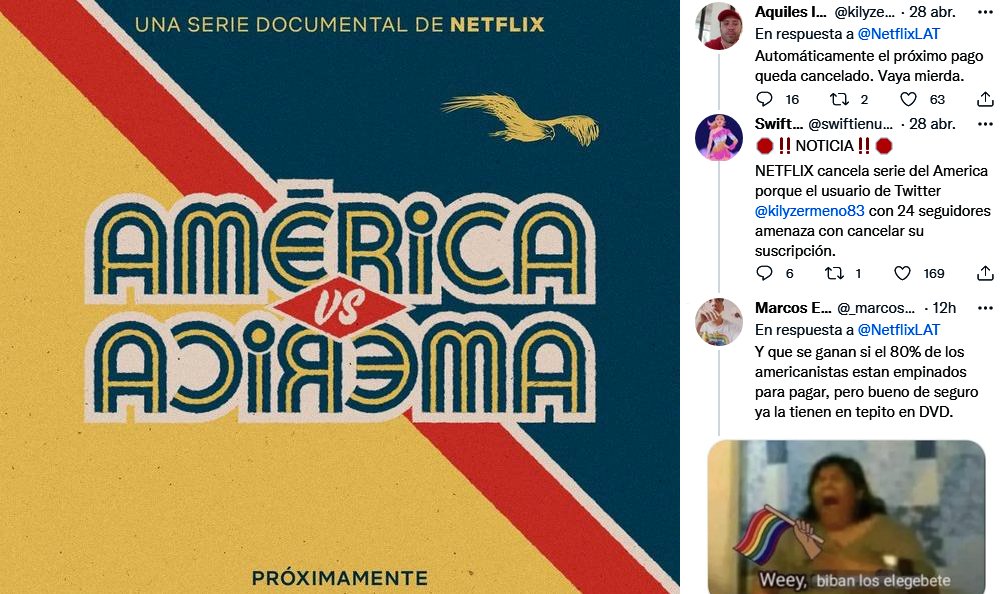
Task: Open Marcos' profile avatar
Action: (718, 321)
